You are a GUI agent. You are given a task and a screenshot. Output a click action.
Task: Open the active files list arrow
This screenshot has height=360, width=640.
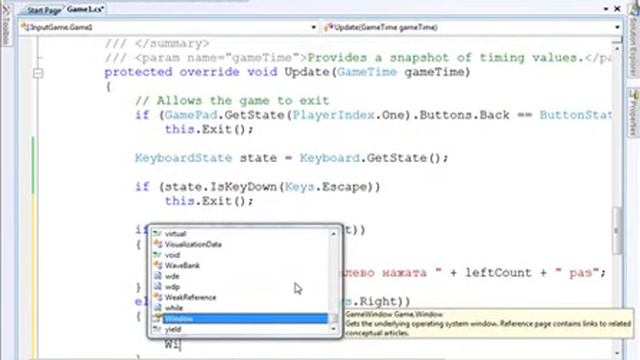606,9
